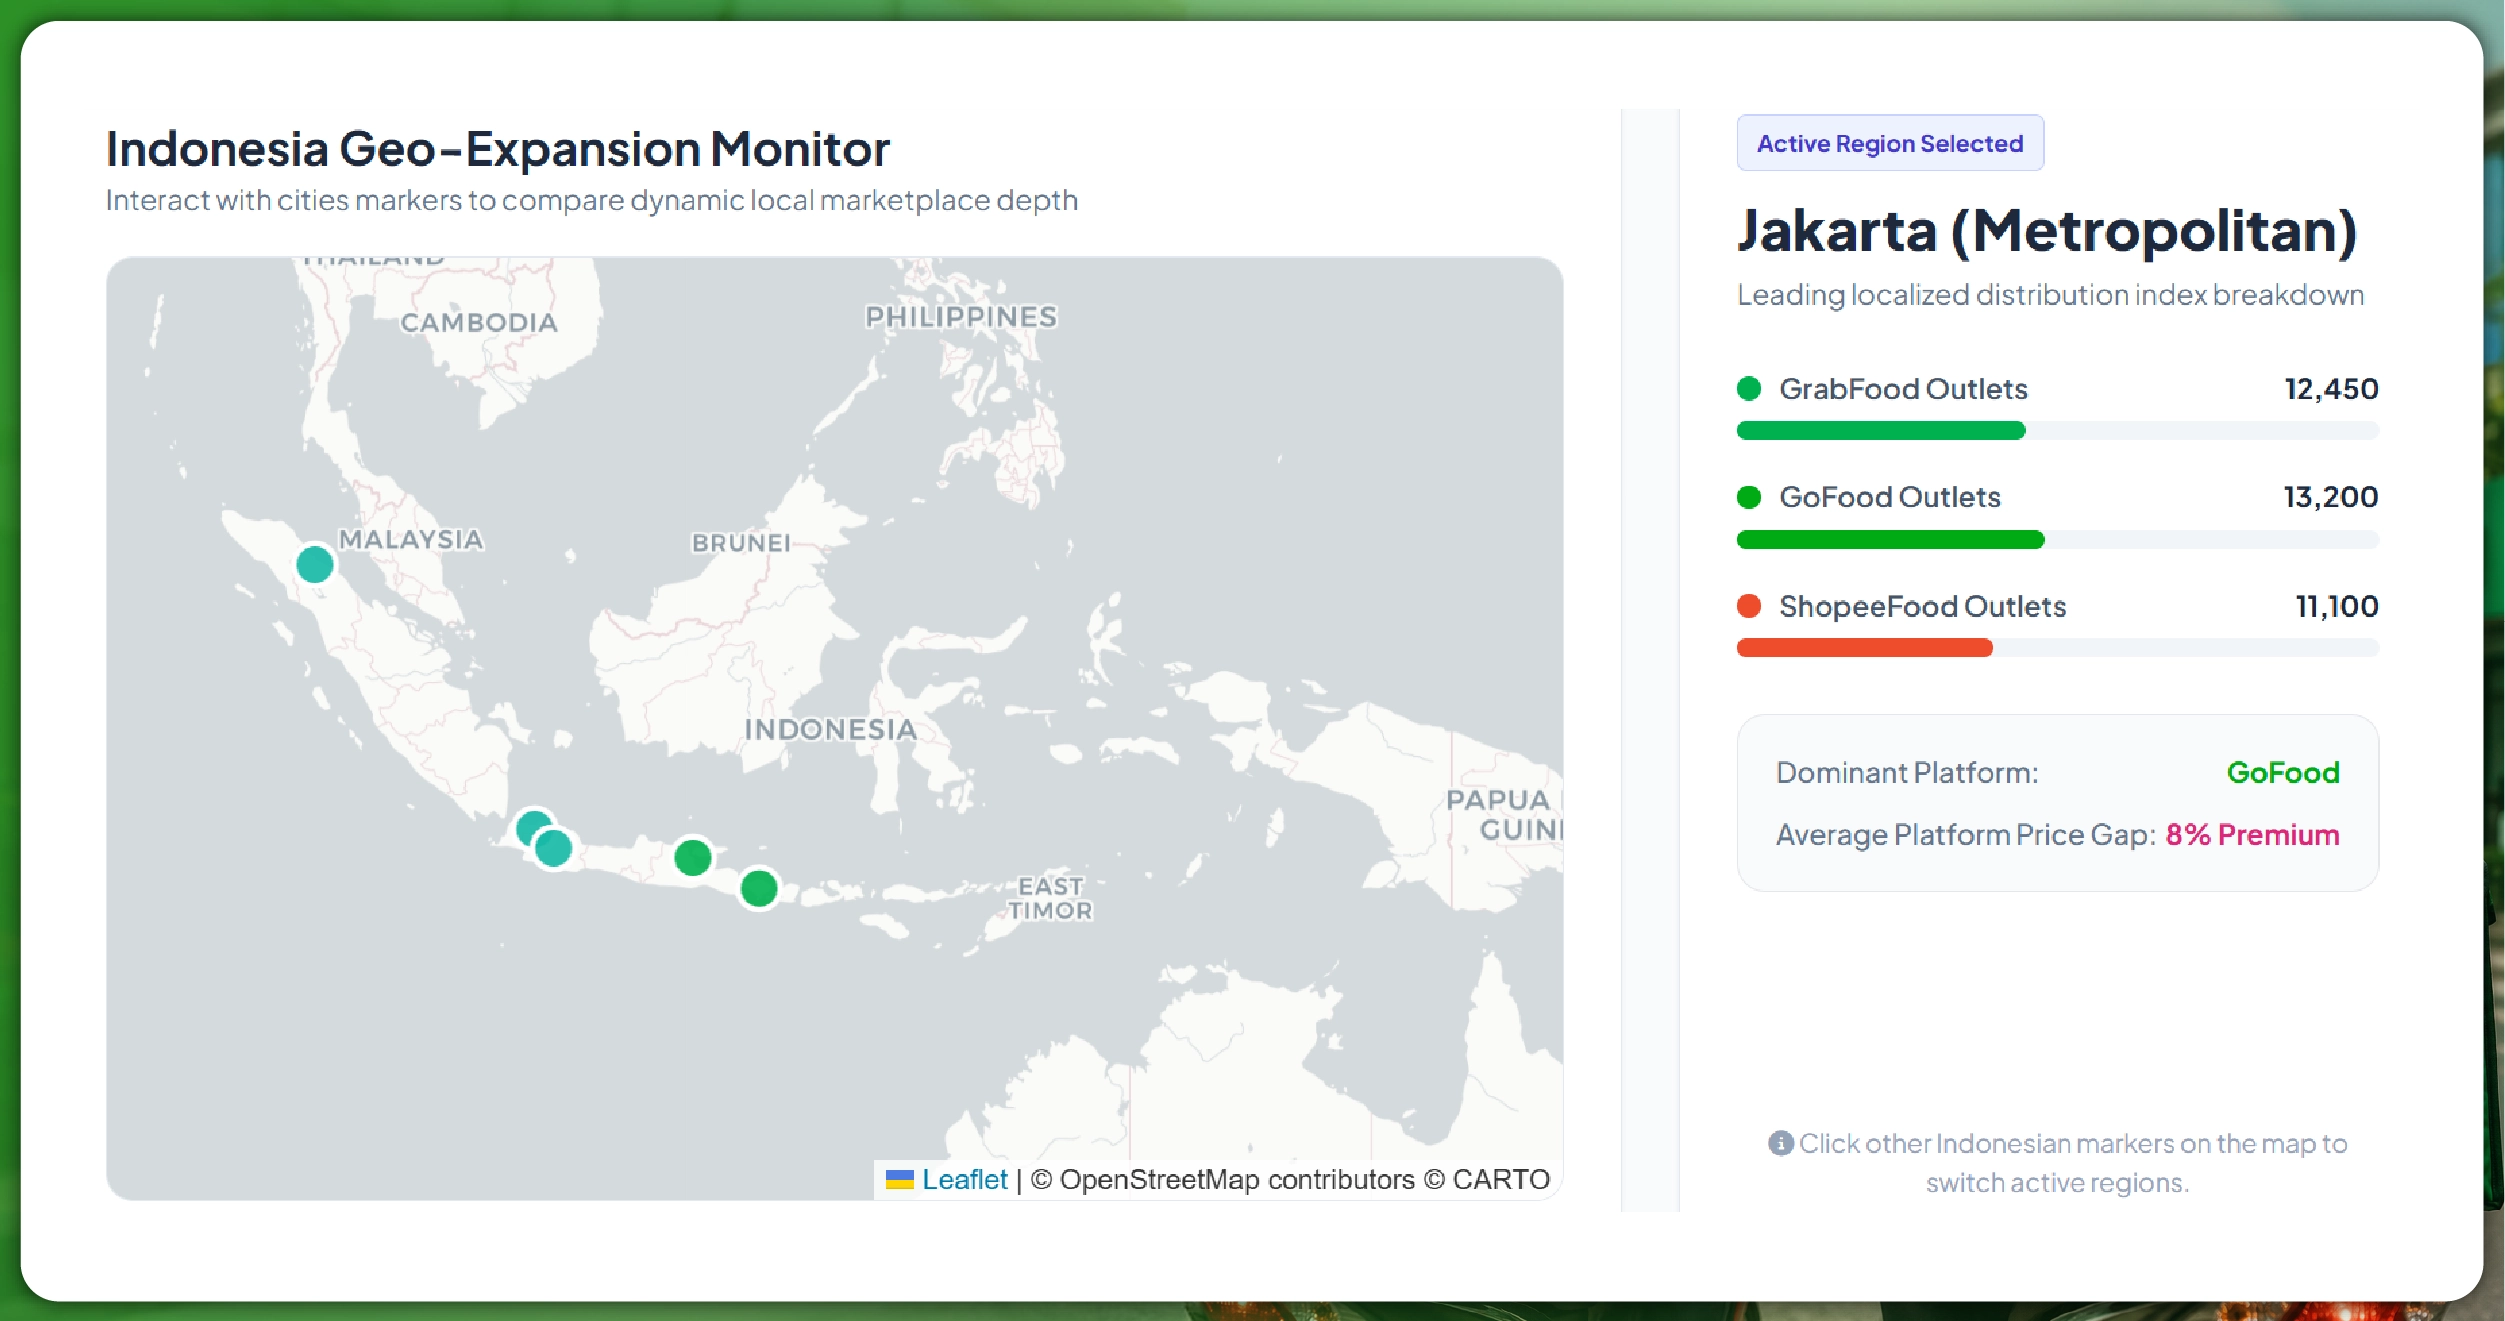Click the Active Region Selected badge
Viewport: 2505px width, 1321px height.
point(1890,143)
